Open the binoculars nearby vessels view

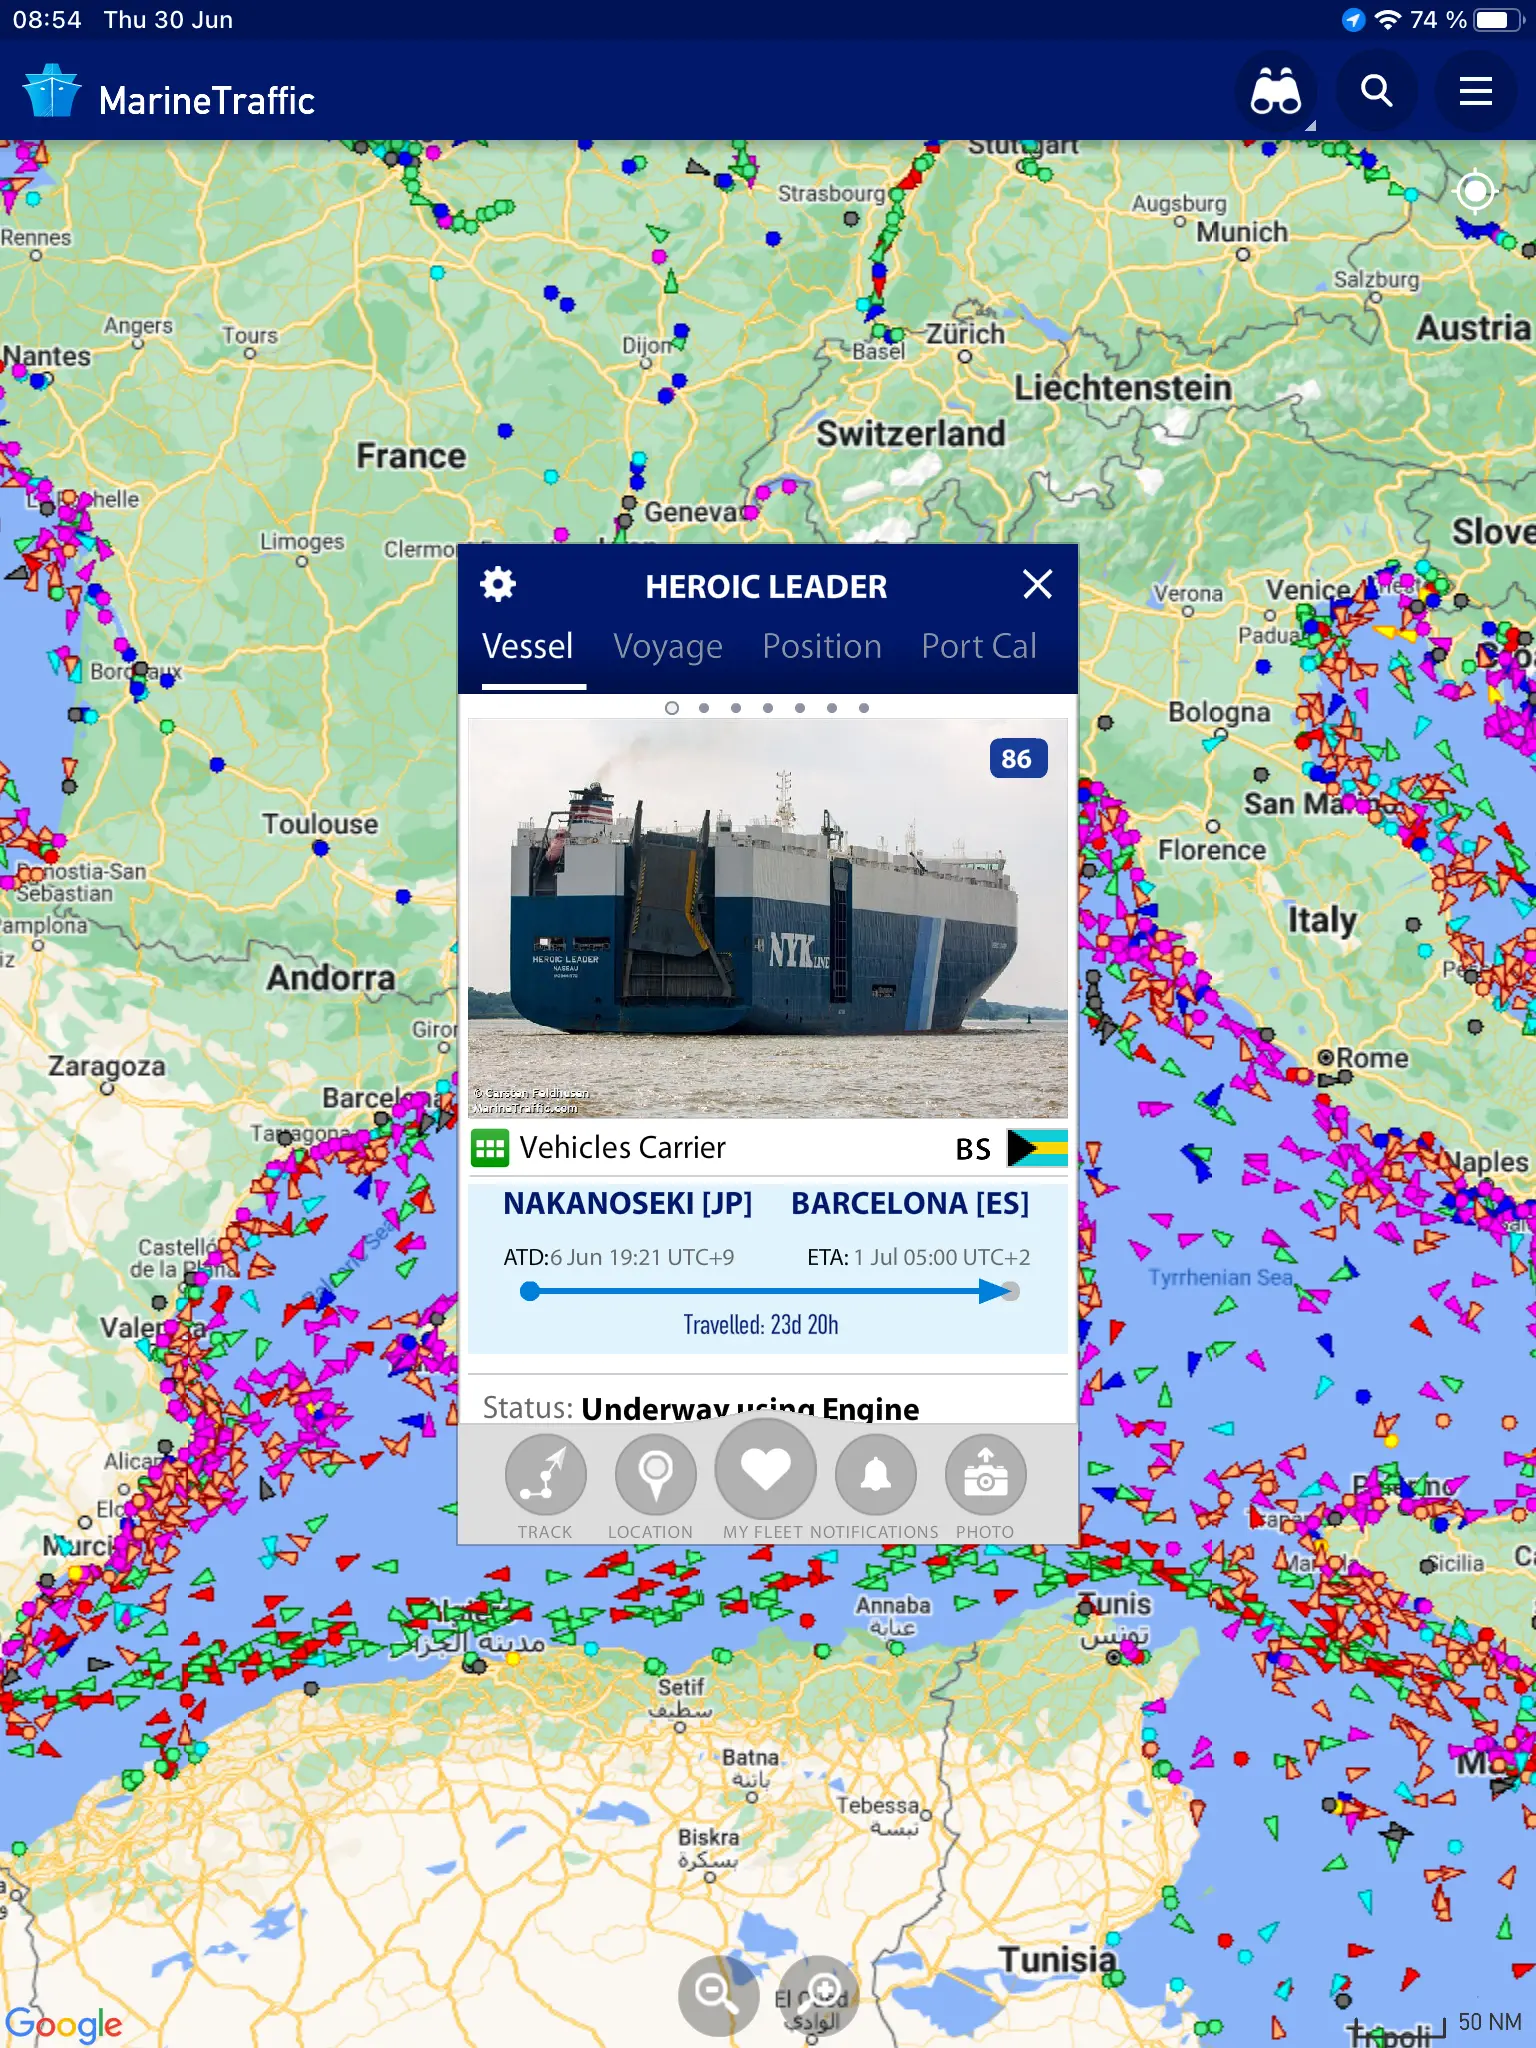(1275, 92)
